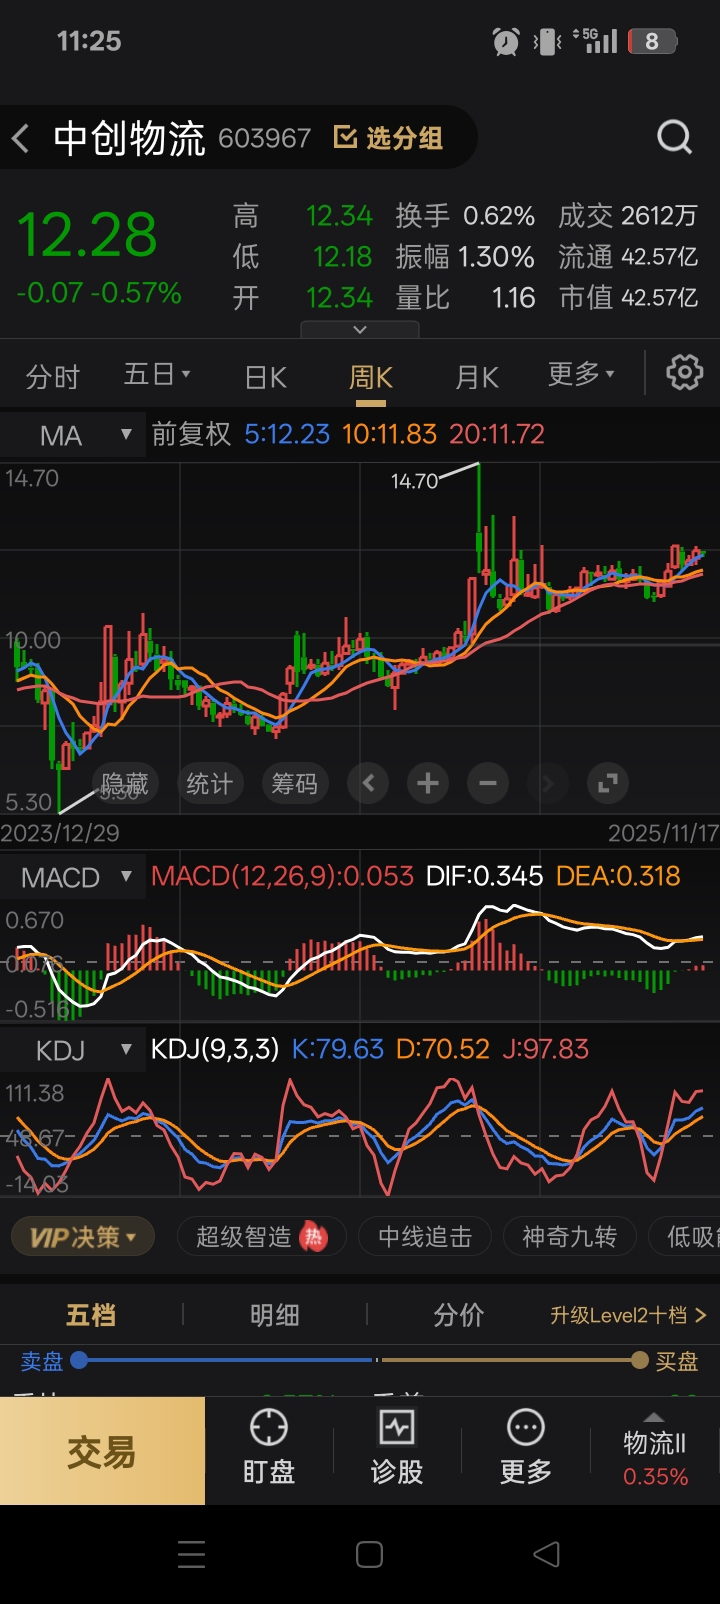
Task: Tap the battery indicator in status bar
Action: point(653,41)
